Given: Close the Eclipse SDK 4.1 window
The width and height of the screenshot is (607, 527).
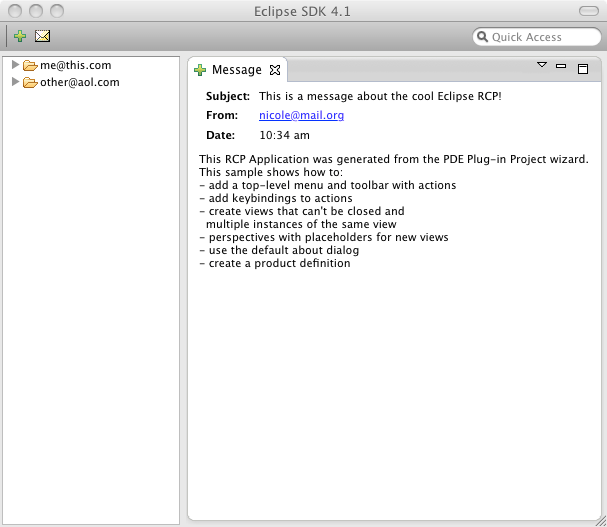Looking at the screenshot, I should [14, 10].
